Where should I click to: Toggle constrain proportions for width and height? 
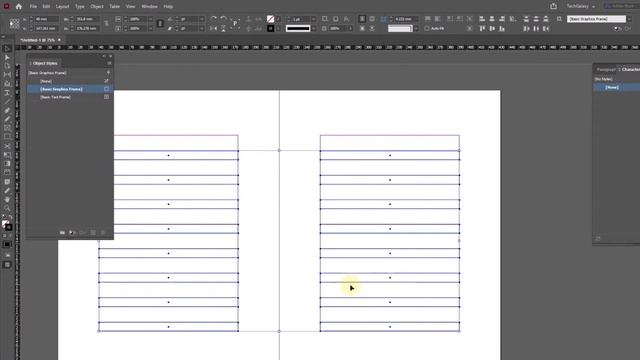107,24
